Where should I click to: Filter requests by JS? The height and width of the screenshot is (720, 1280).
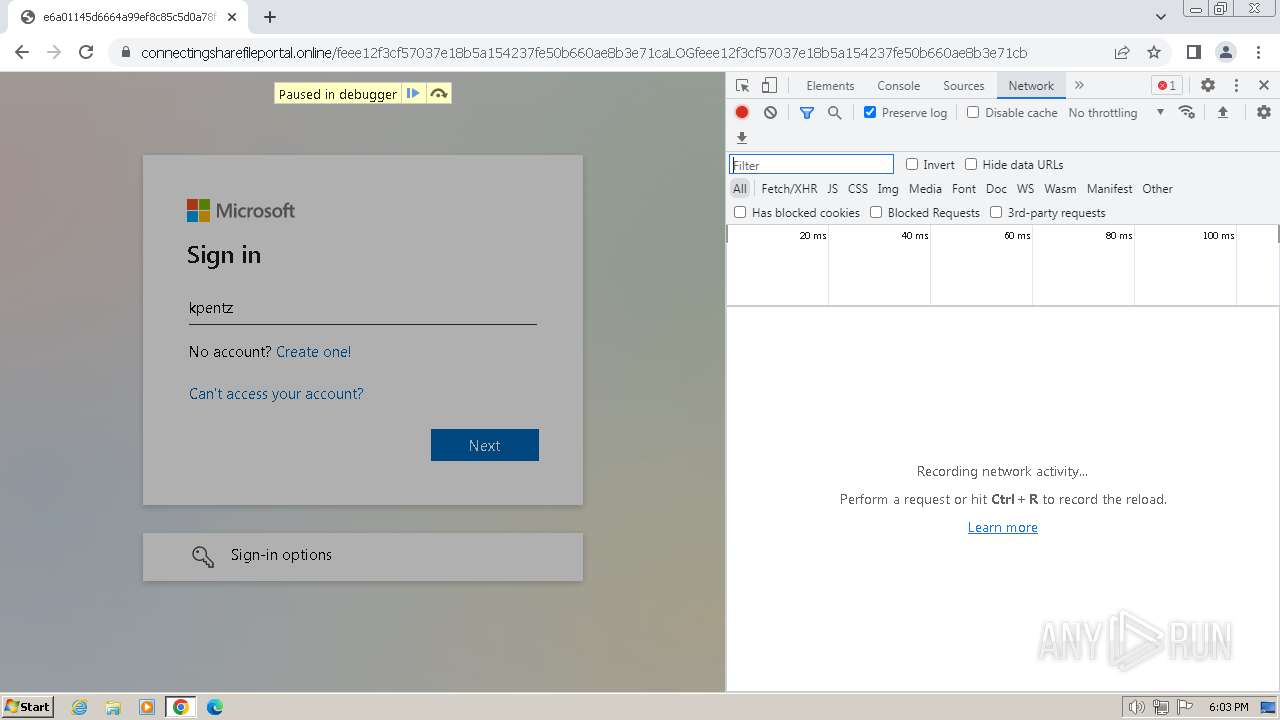832,188
